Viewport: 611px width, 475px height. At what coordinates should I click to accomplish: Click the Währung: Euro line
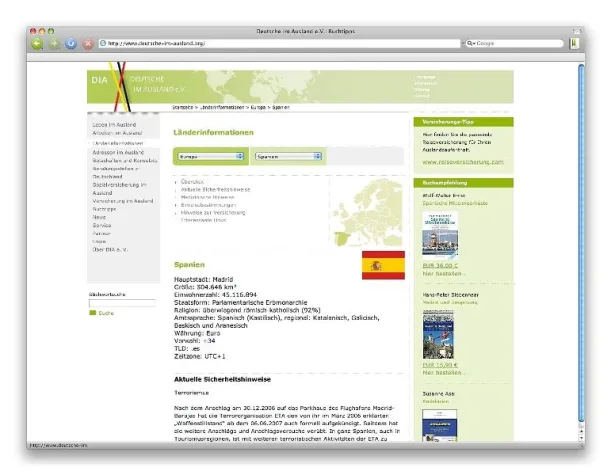point(197,333)
